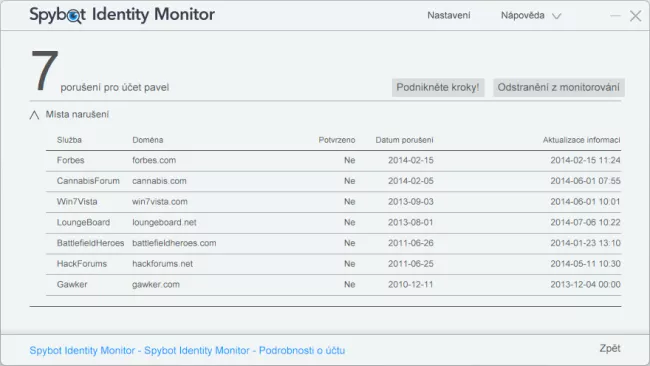
Task: Select the CannabisForum service row
Action: click(x=333, y=181)
